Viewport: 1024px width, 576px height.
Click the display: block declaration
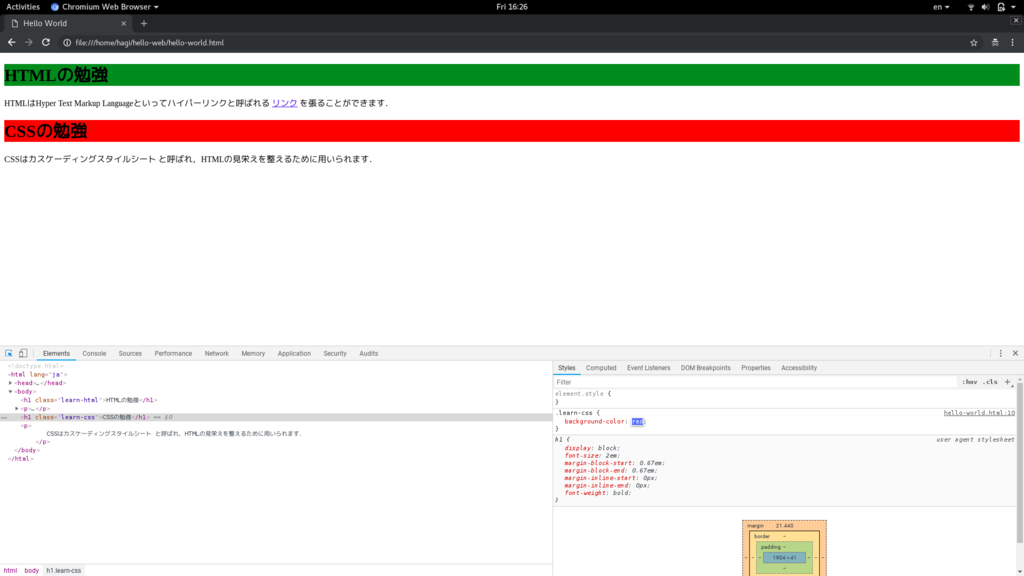pyautogui.click(x=592, y=448)
